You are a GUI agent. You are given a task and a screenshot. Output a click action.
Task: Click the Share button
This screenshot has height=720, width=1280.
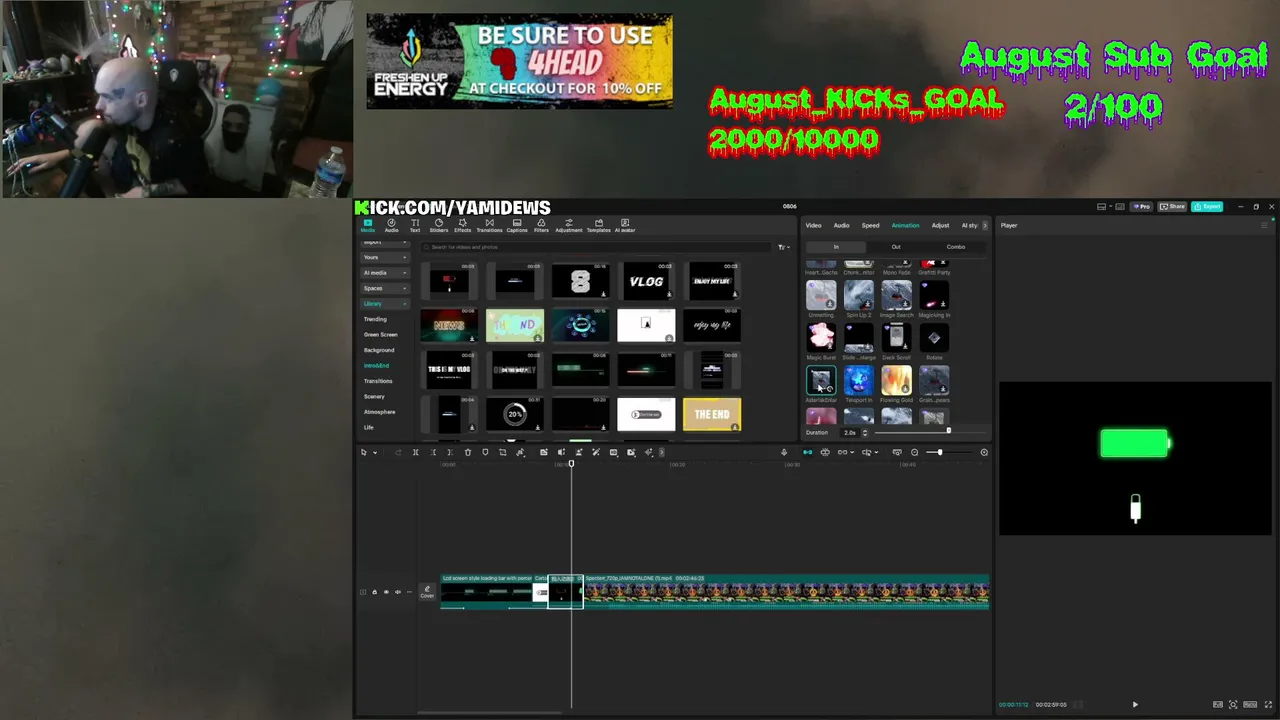click(x=1173, y=207)
